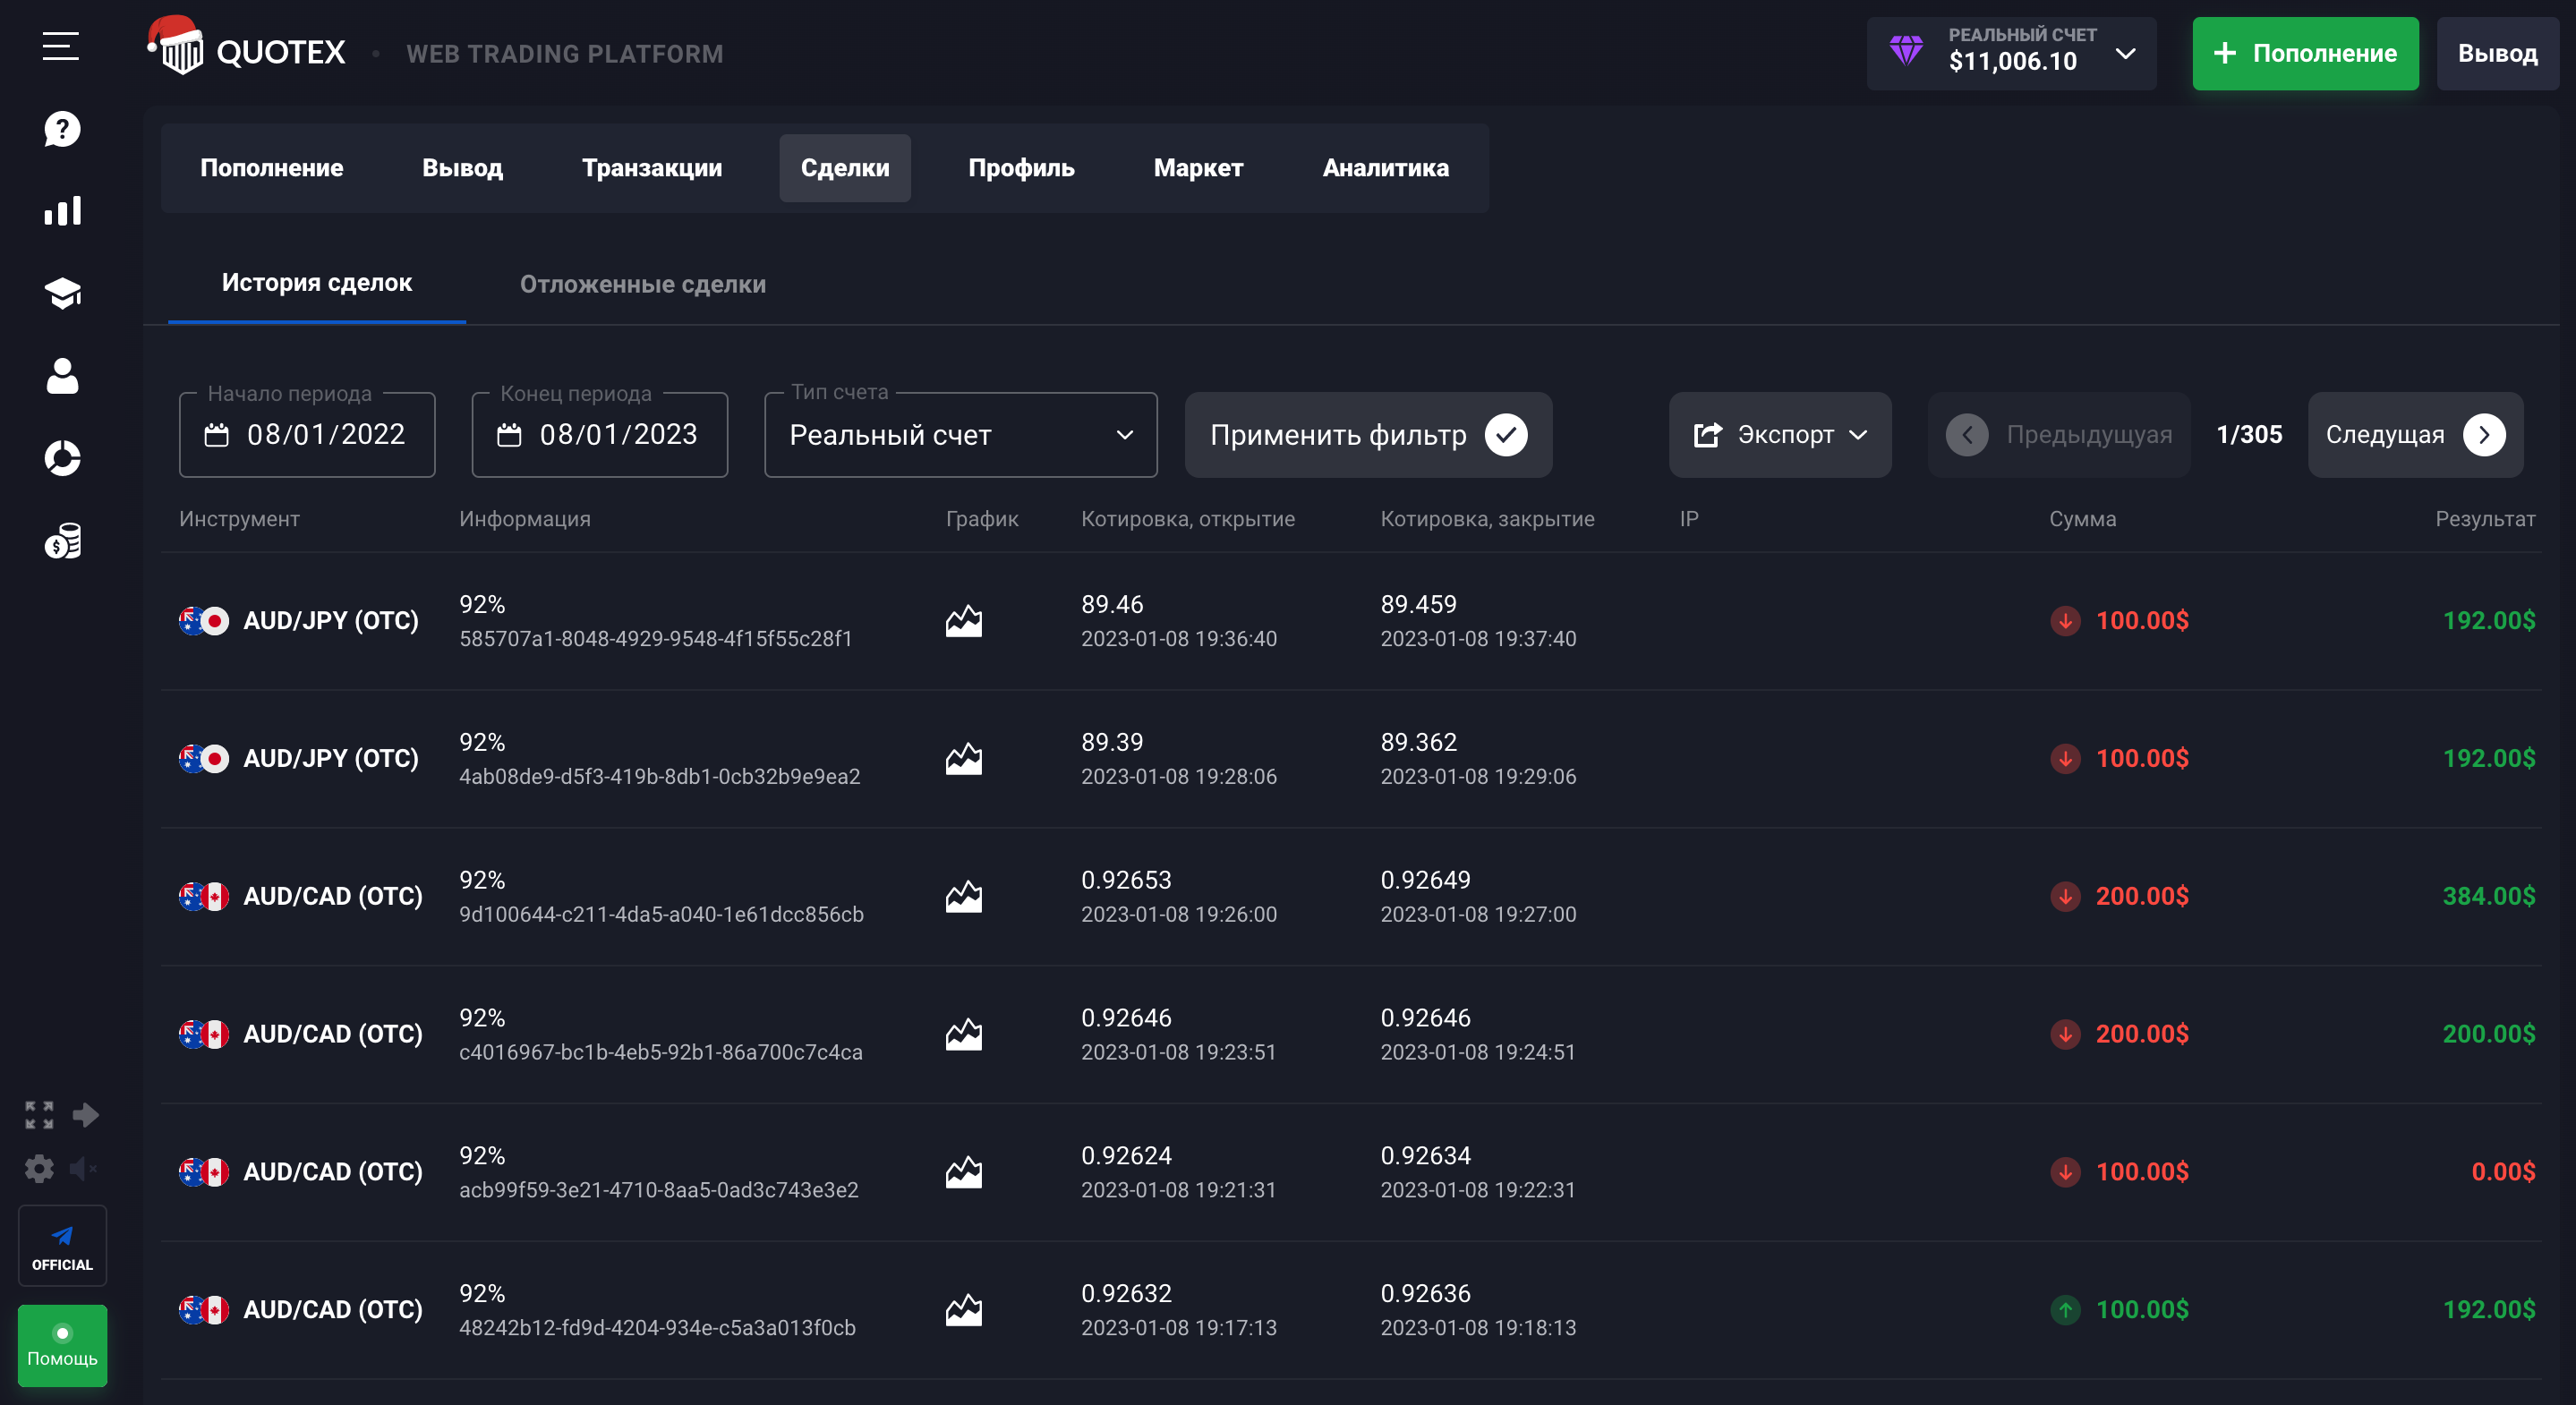Click the Котировка, открытие column header
The image size is (2576, 1405).
coord(1187,519)
